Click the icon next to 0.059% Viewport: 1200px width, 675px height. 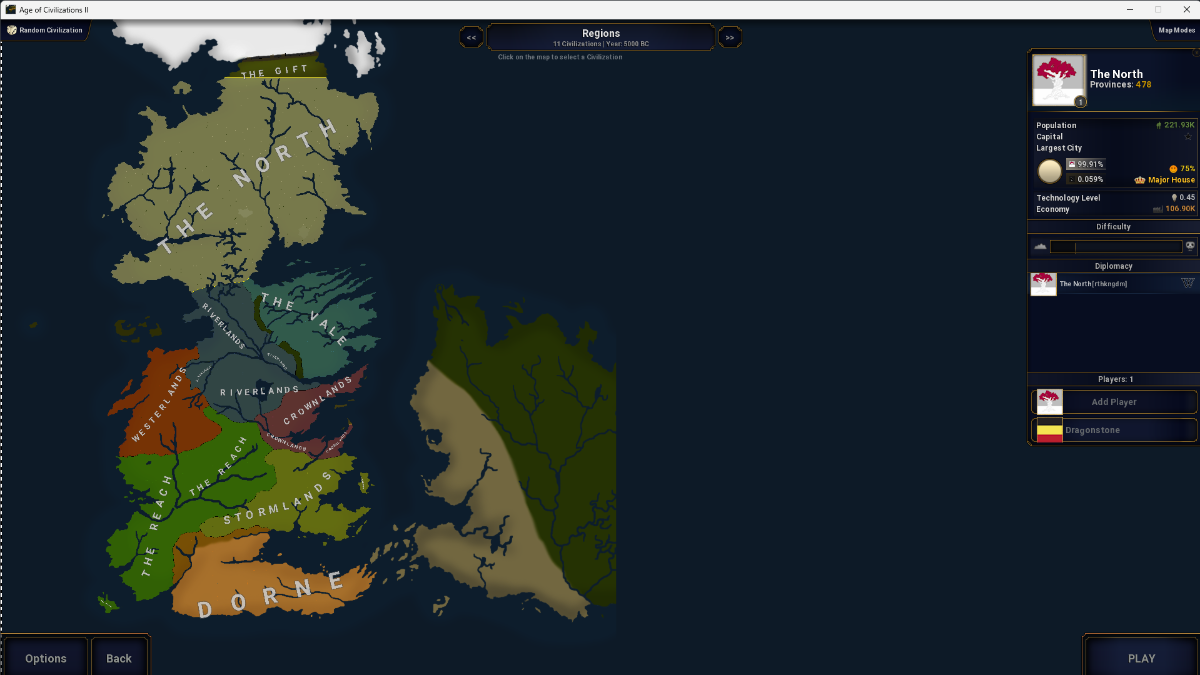[1072, 180]
